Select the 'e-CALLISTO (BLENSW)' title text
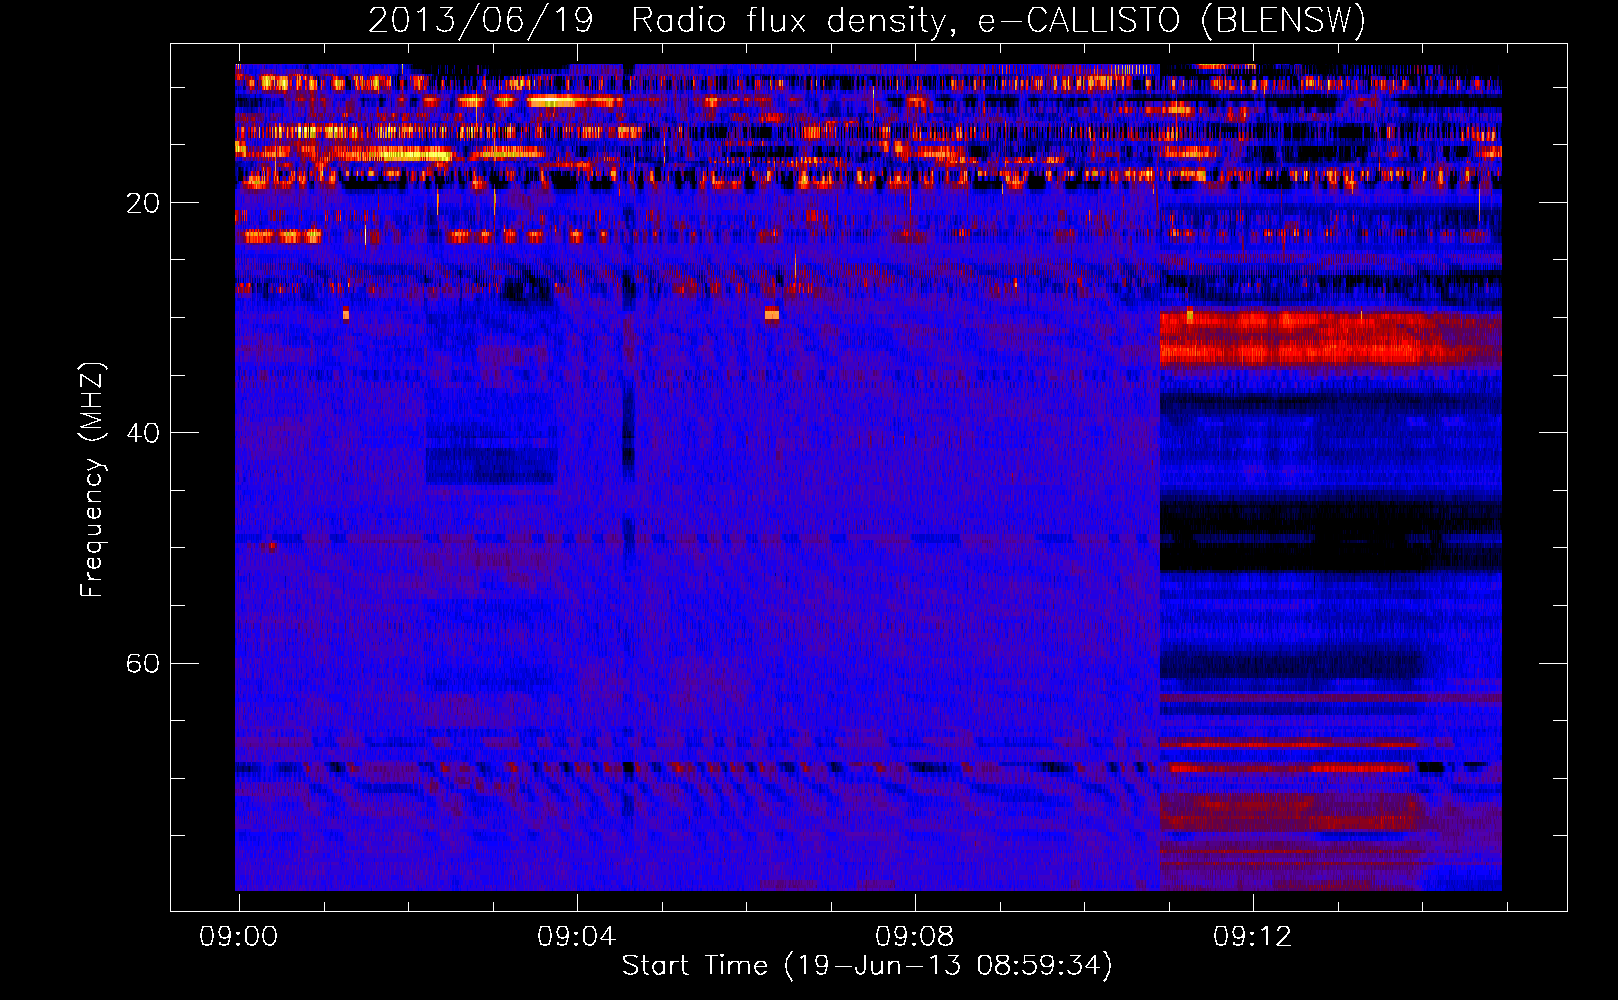This screenshot has width=1618, height=1000. pyautogui.click(x=1171, y=21)
